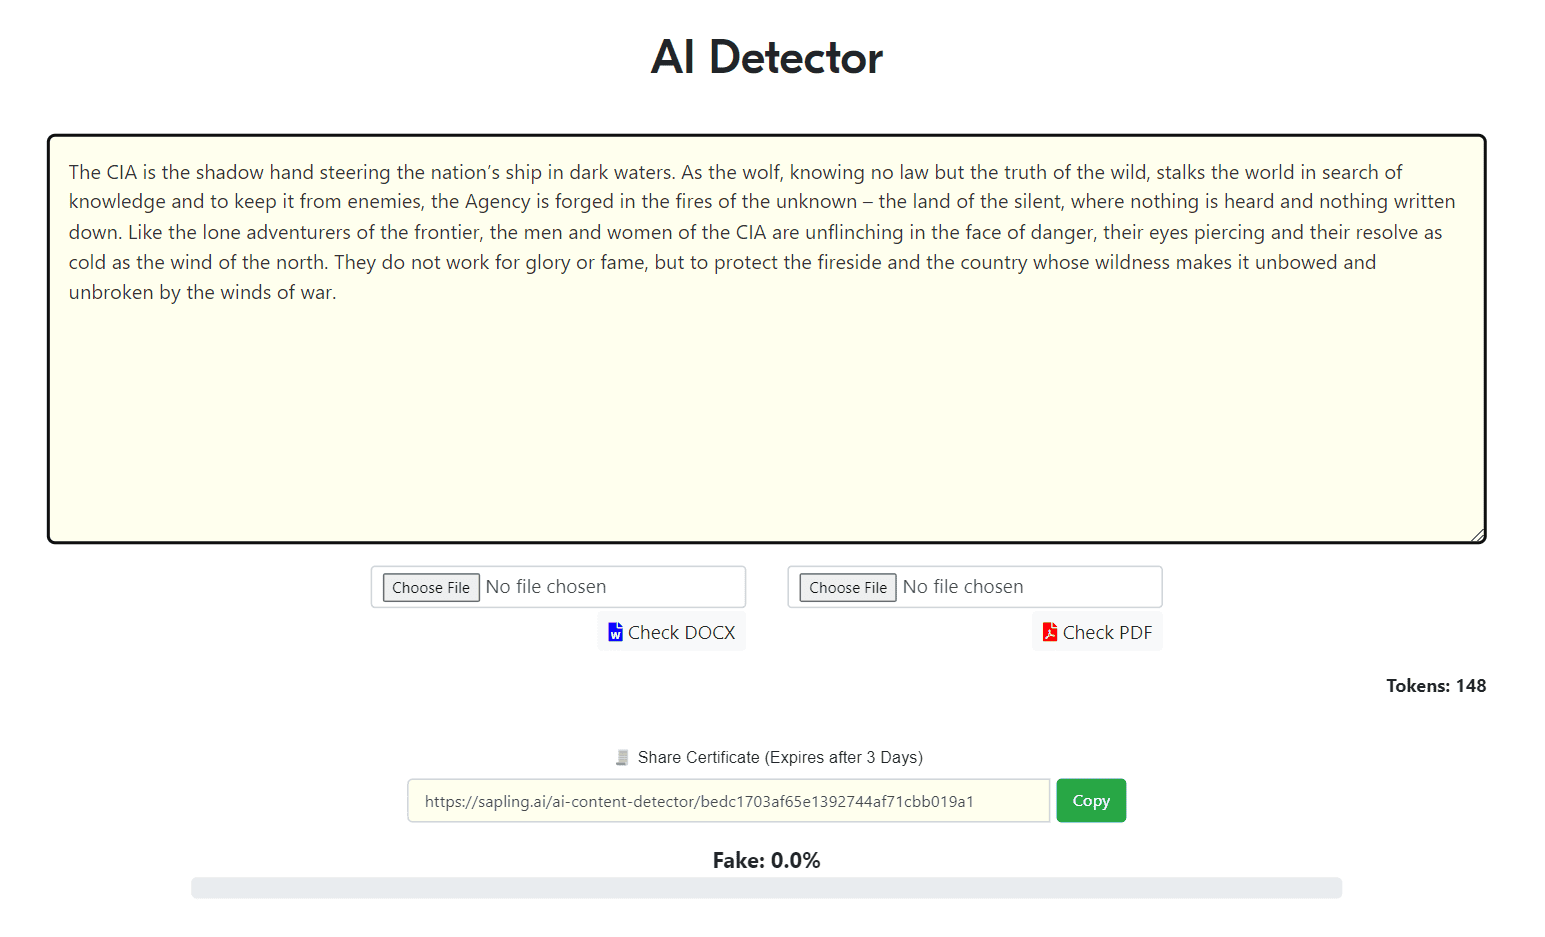Click the Share Certificate expiry label
Screen dimensions: 1545x937
[x=780, y=757]
